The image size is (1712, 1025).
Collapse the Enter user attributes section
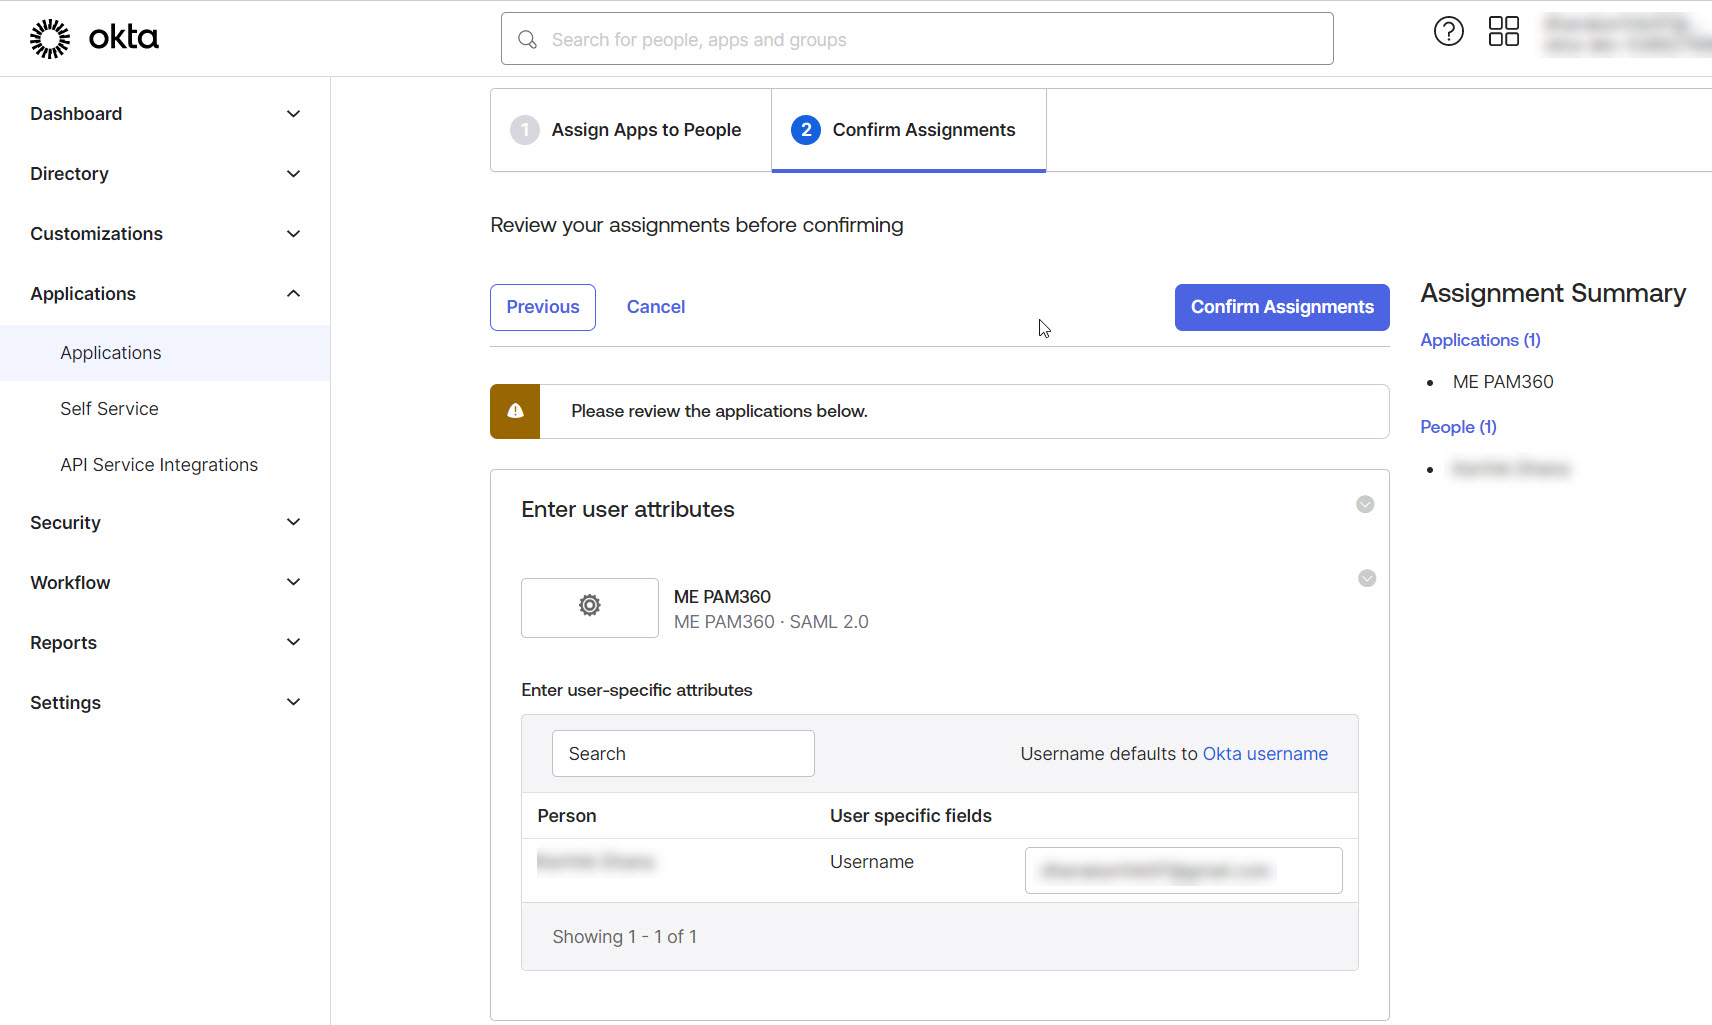click(x=1364, y=504)
